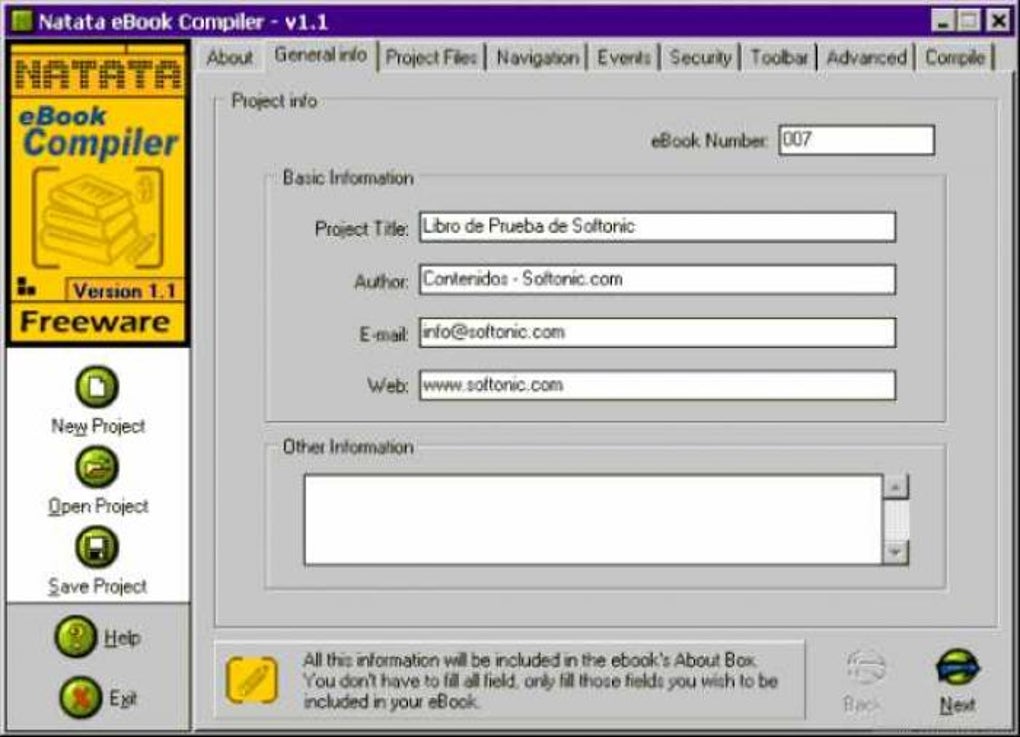
Task: Click the New Project icon
Action: 97,387
